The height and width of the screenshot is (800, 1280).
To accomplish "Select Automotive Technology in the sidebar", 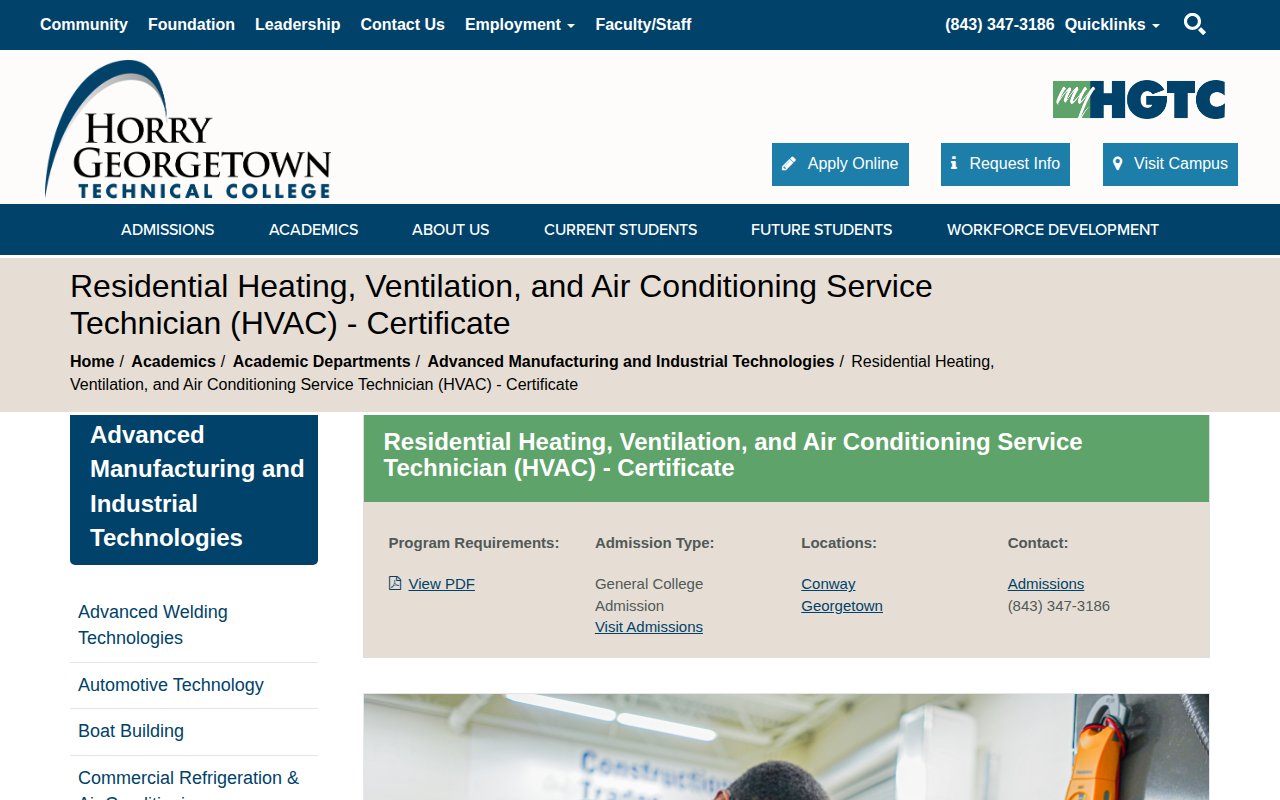I will pos(171,685).
